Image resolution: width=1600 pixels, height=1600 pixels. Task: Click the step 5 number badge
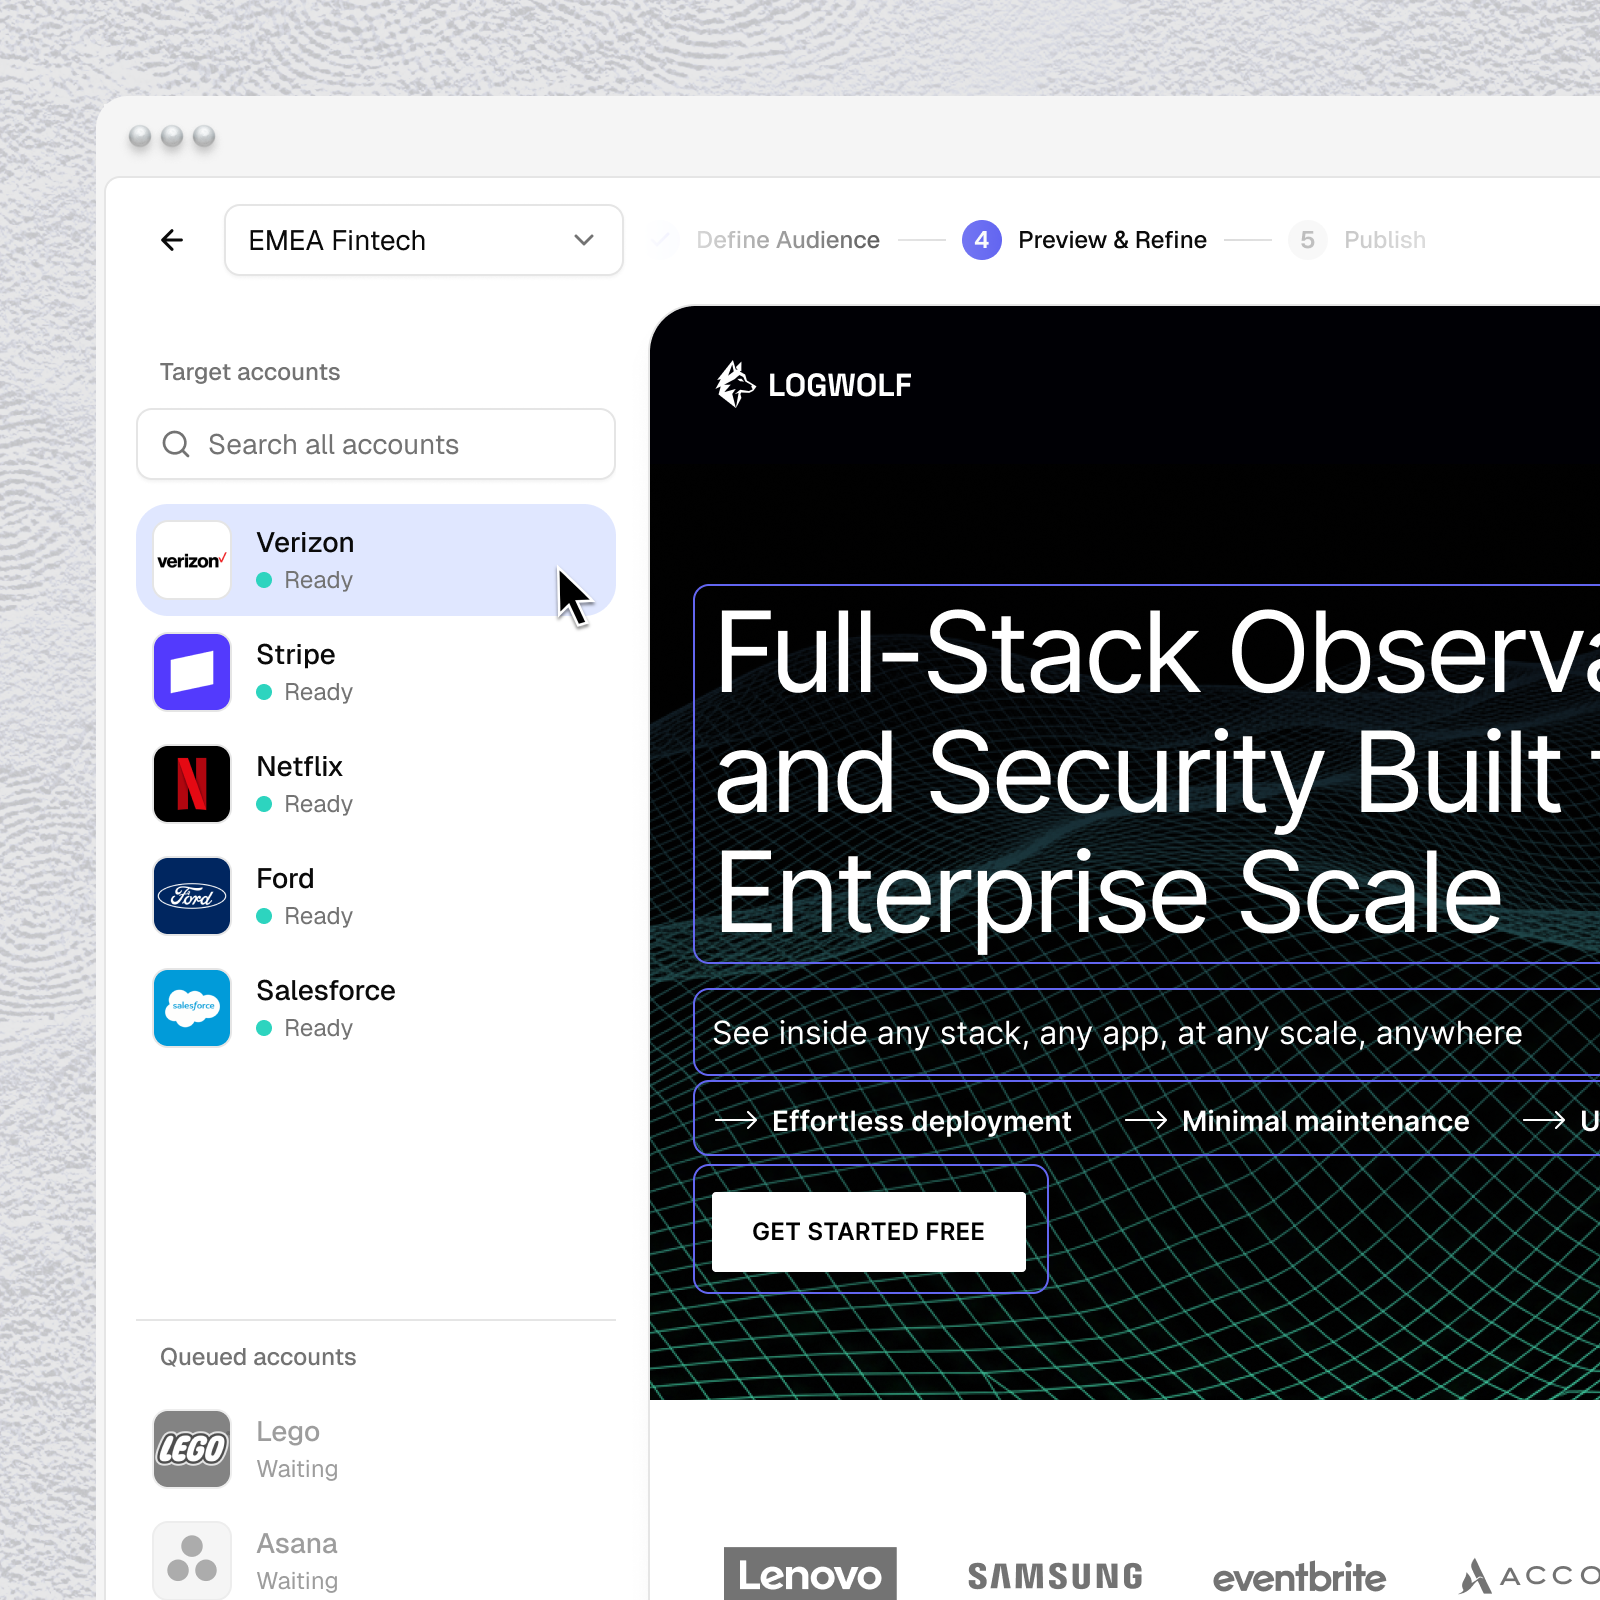pos(1307,240)
